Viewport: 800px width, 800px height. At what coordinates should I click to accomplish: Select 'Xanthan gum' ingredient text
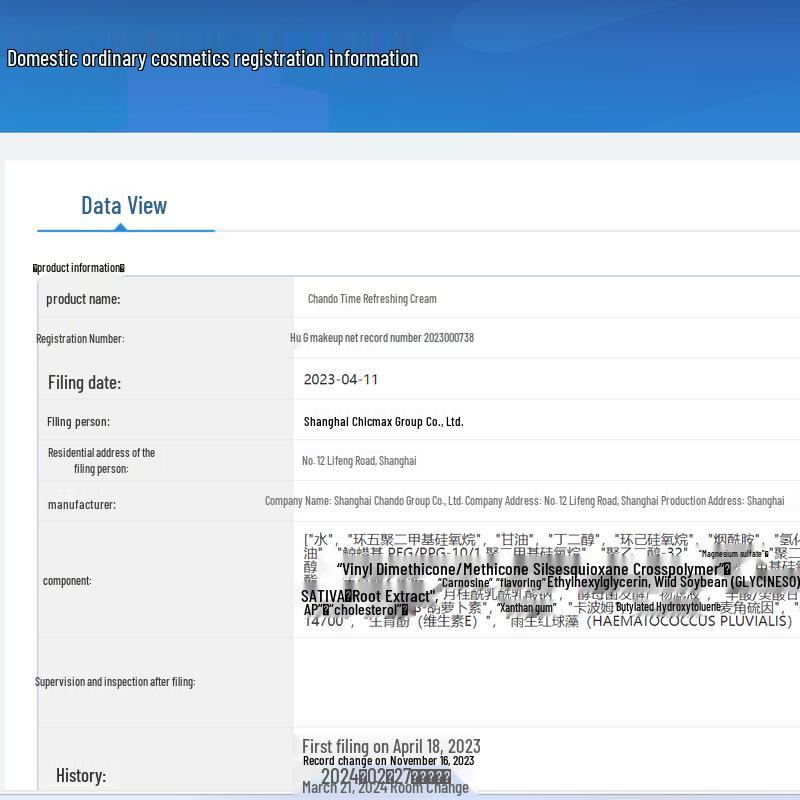527,608
